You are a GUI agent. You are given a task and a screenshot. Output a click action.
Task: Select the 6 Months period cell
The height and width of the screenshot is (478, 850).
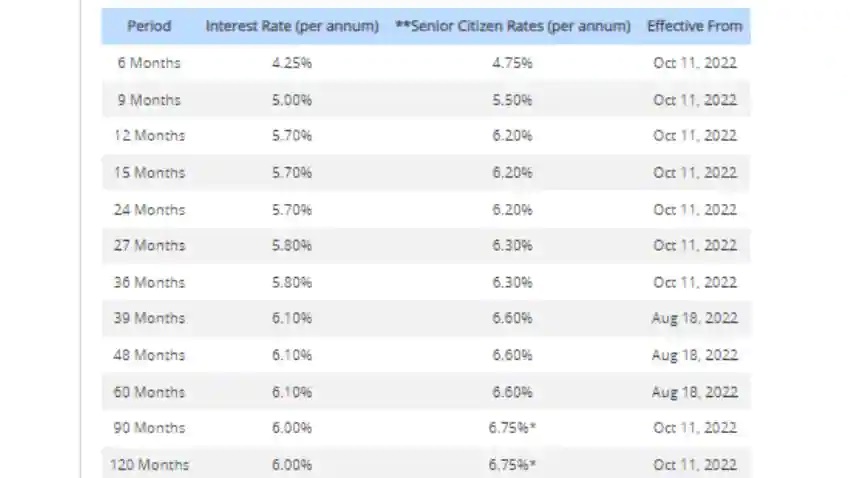click(x=149, y=63)
